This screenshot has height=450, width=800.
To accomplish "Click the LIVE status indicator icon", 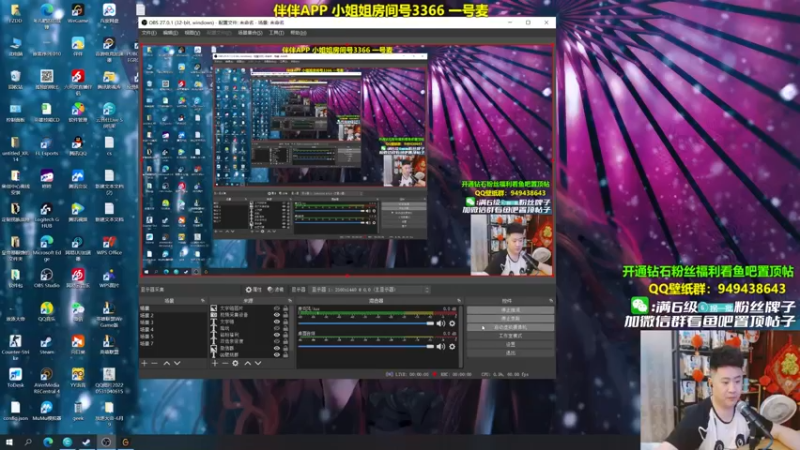I will pyautogui.click(x=389, y=374).
